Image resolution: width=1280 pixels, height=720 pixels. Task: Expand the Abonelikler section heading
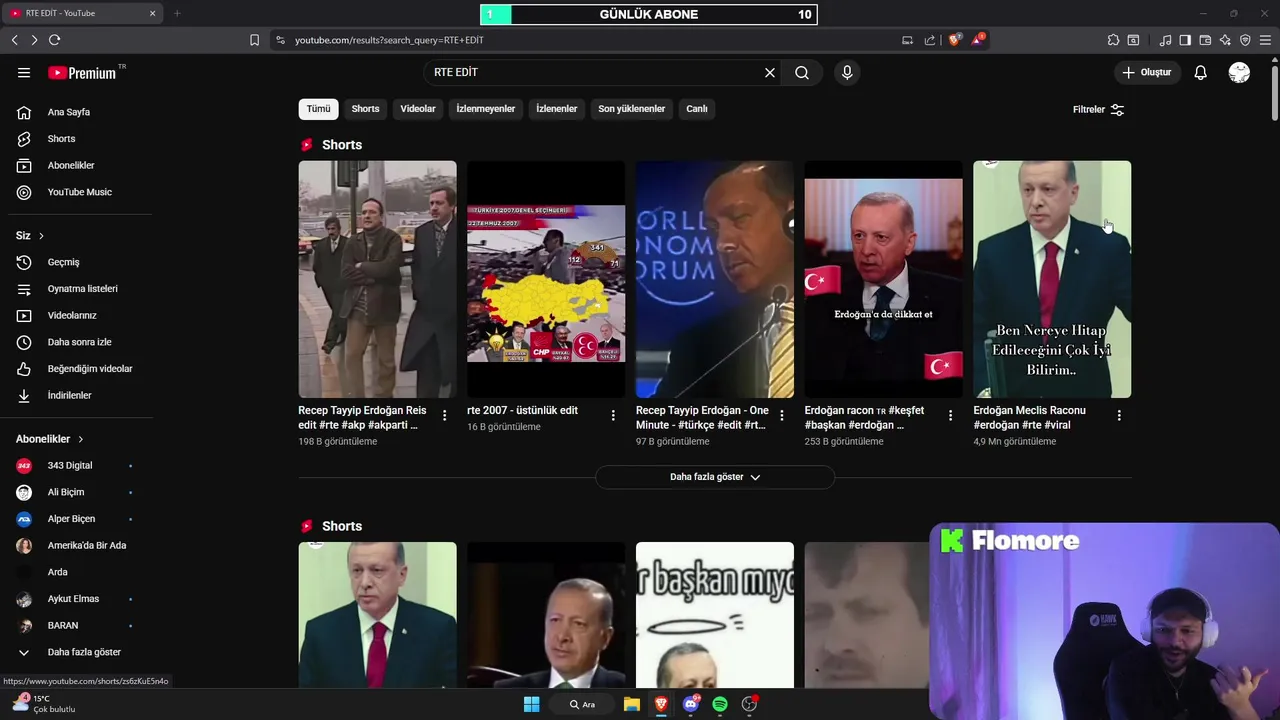click(50, 439)
